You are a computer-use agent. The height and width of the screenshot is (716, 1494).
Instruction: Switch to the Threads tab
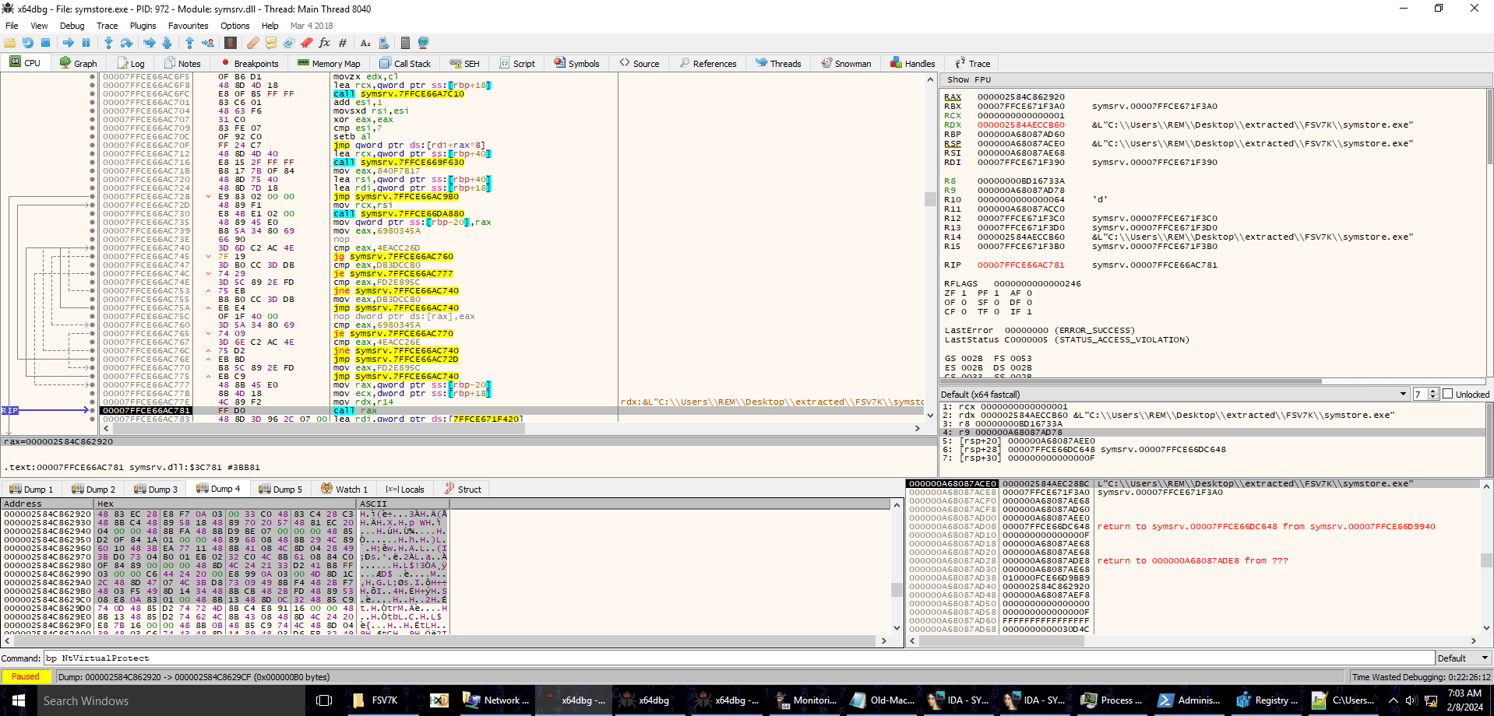click(778, 63)
